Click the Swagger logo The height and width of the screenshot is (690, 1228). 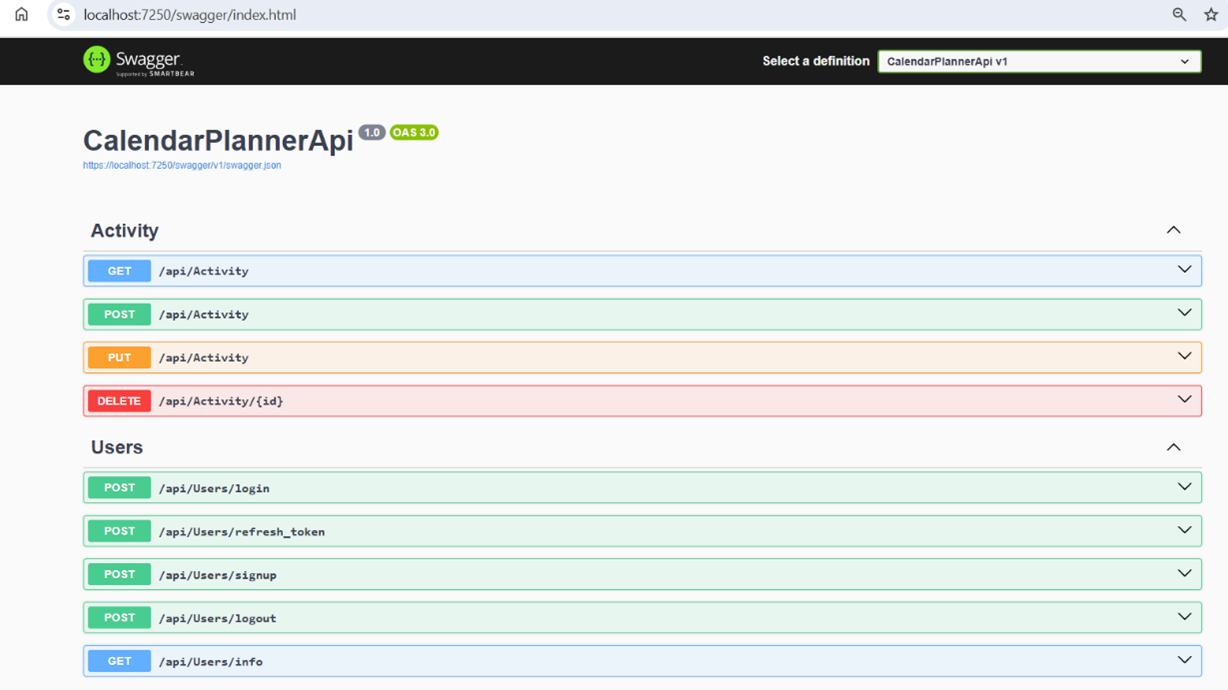(139, 61)
